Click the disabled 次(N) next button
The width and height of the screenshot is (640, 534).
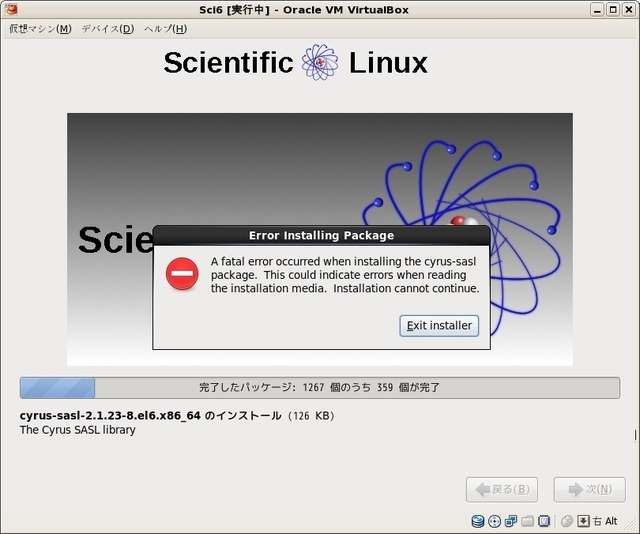(x=589, y=490)
